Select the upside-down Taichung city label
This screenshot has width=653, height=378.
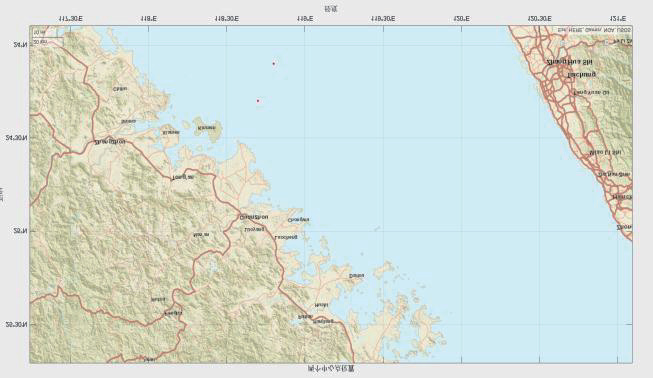point(581,75)
